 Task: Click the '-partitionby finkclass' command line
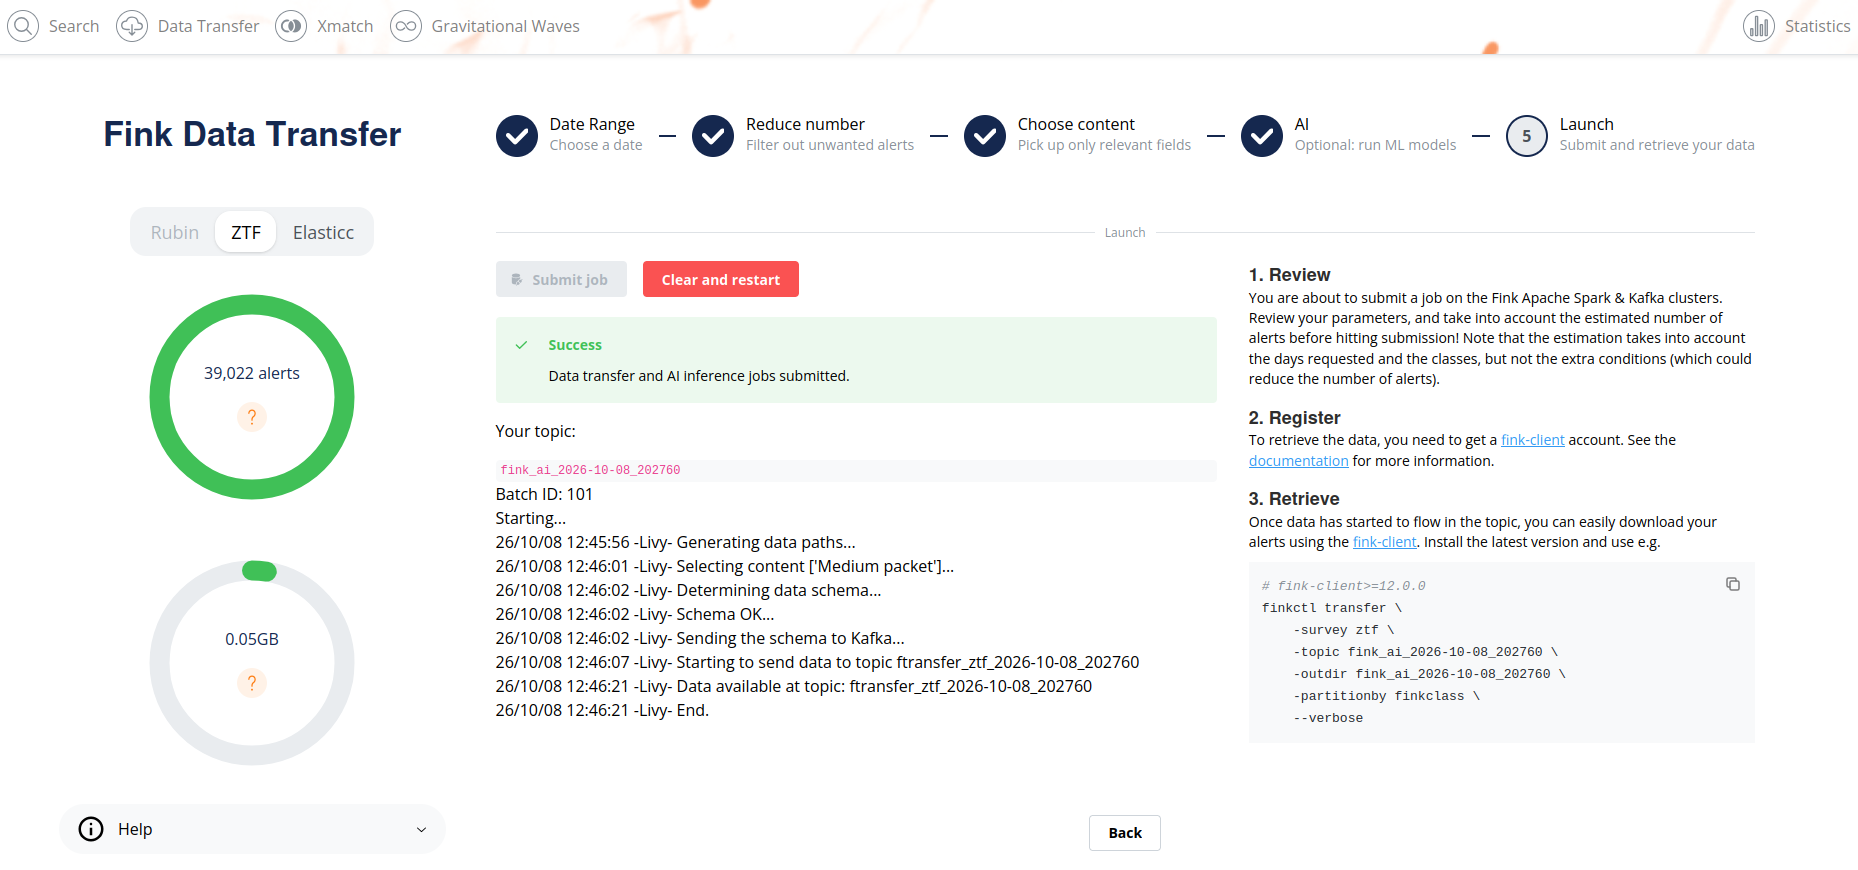pyautogui.click(x=1386, y=696)
